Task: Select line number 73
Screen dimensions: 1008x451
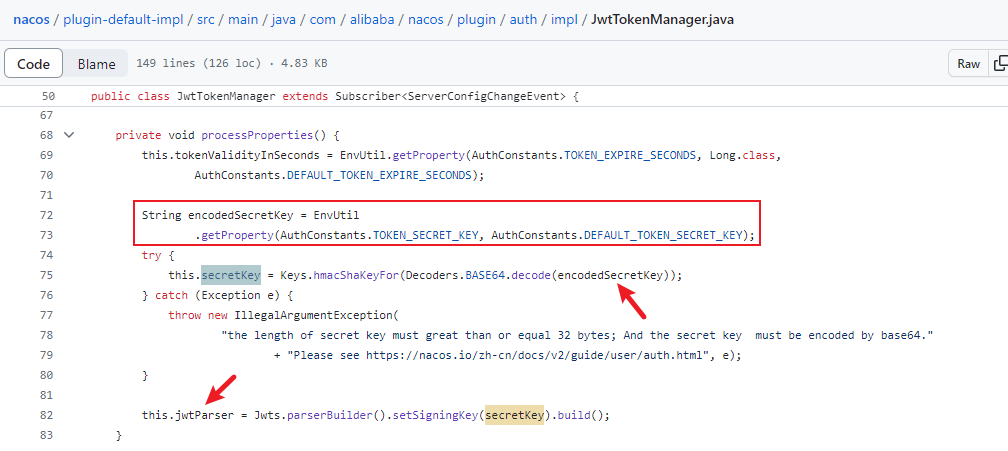Action: pyautogui.click(x=46, y=234)
